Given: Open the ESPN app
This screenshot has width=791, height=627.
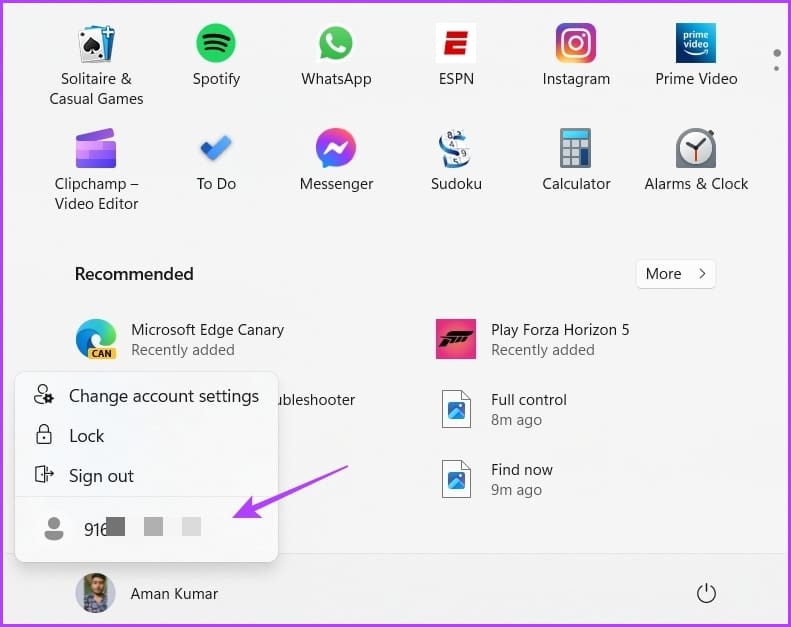Looking at the screenshot, I should click(x=456, y=55).
